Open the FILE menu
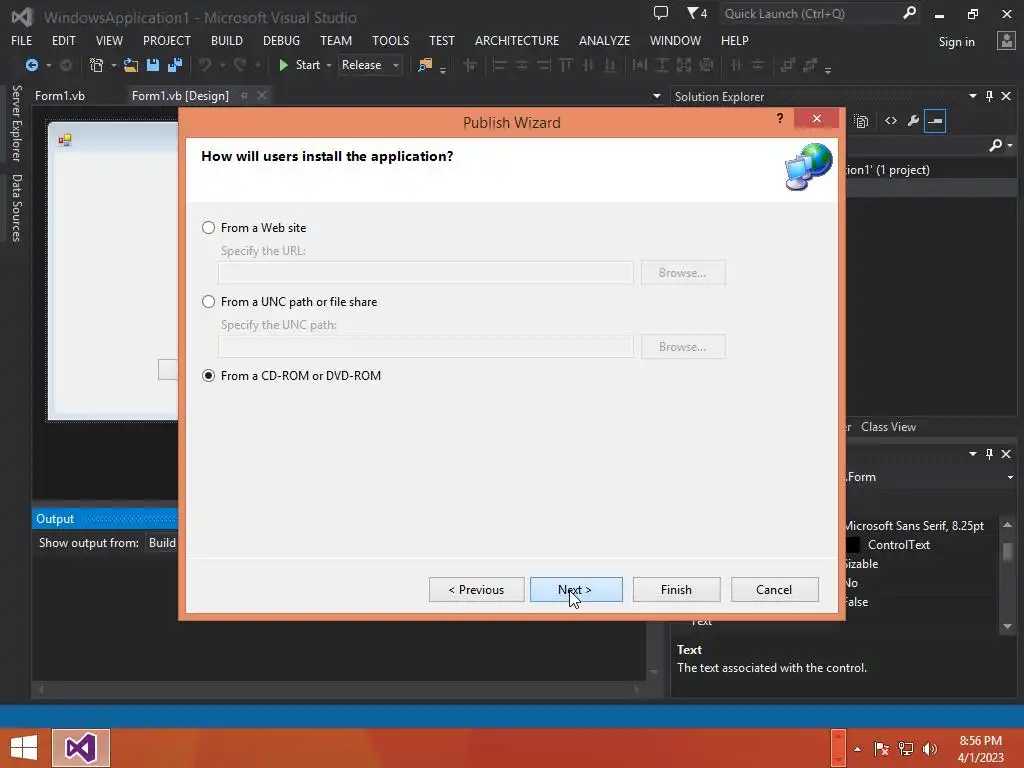Screen dimensions: 1024x768 click(22, 40)
